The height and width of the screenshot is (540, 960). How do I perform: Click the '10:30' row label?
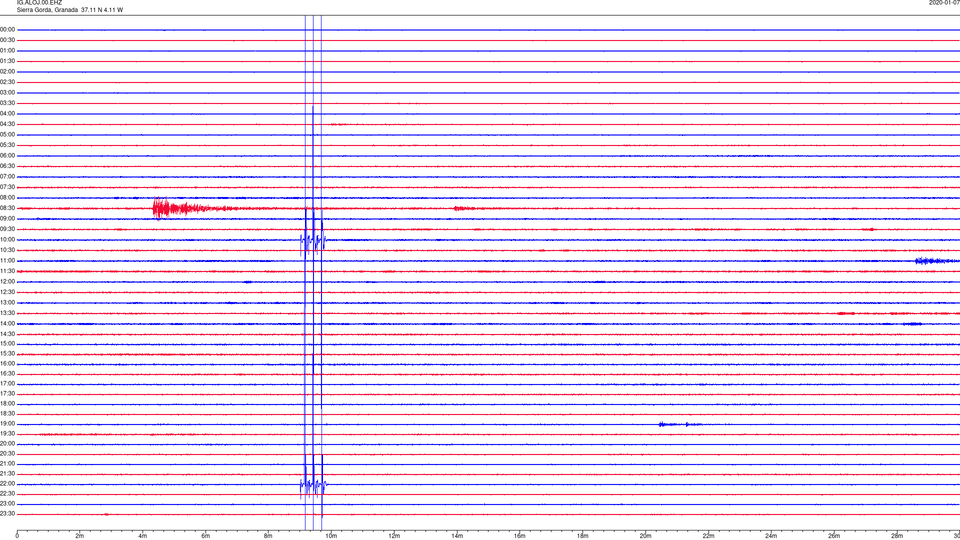pyautogui.click(x=7, y=250)
